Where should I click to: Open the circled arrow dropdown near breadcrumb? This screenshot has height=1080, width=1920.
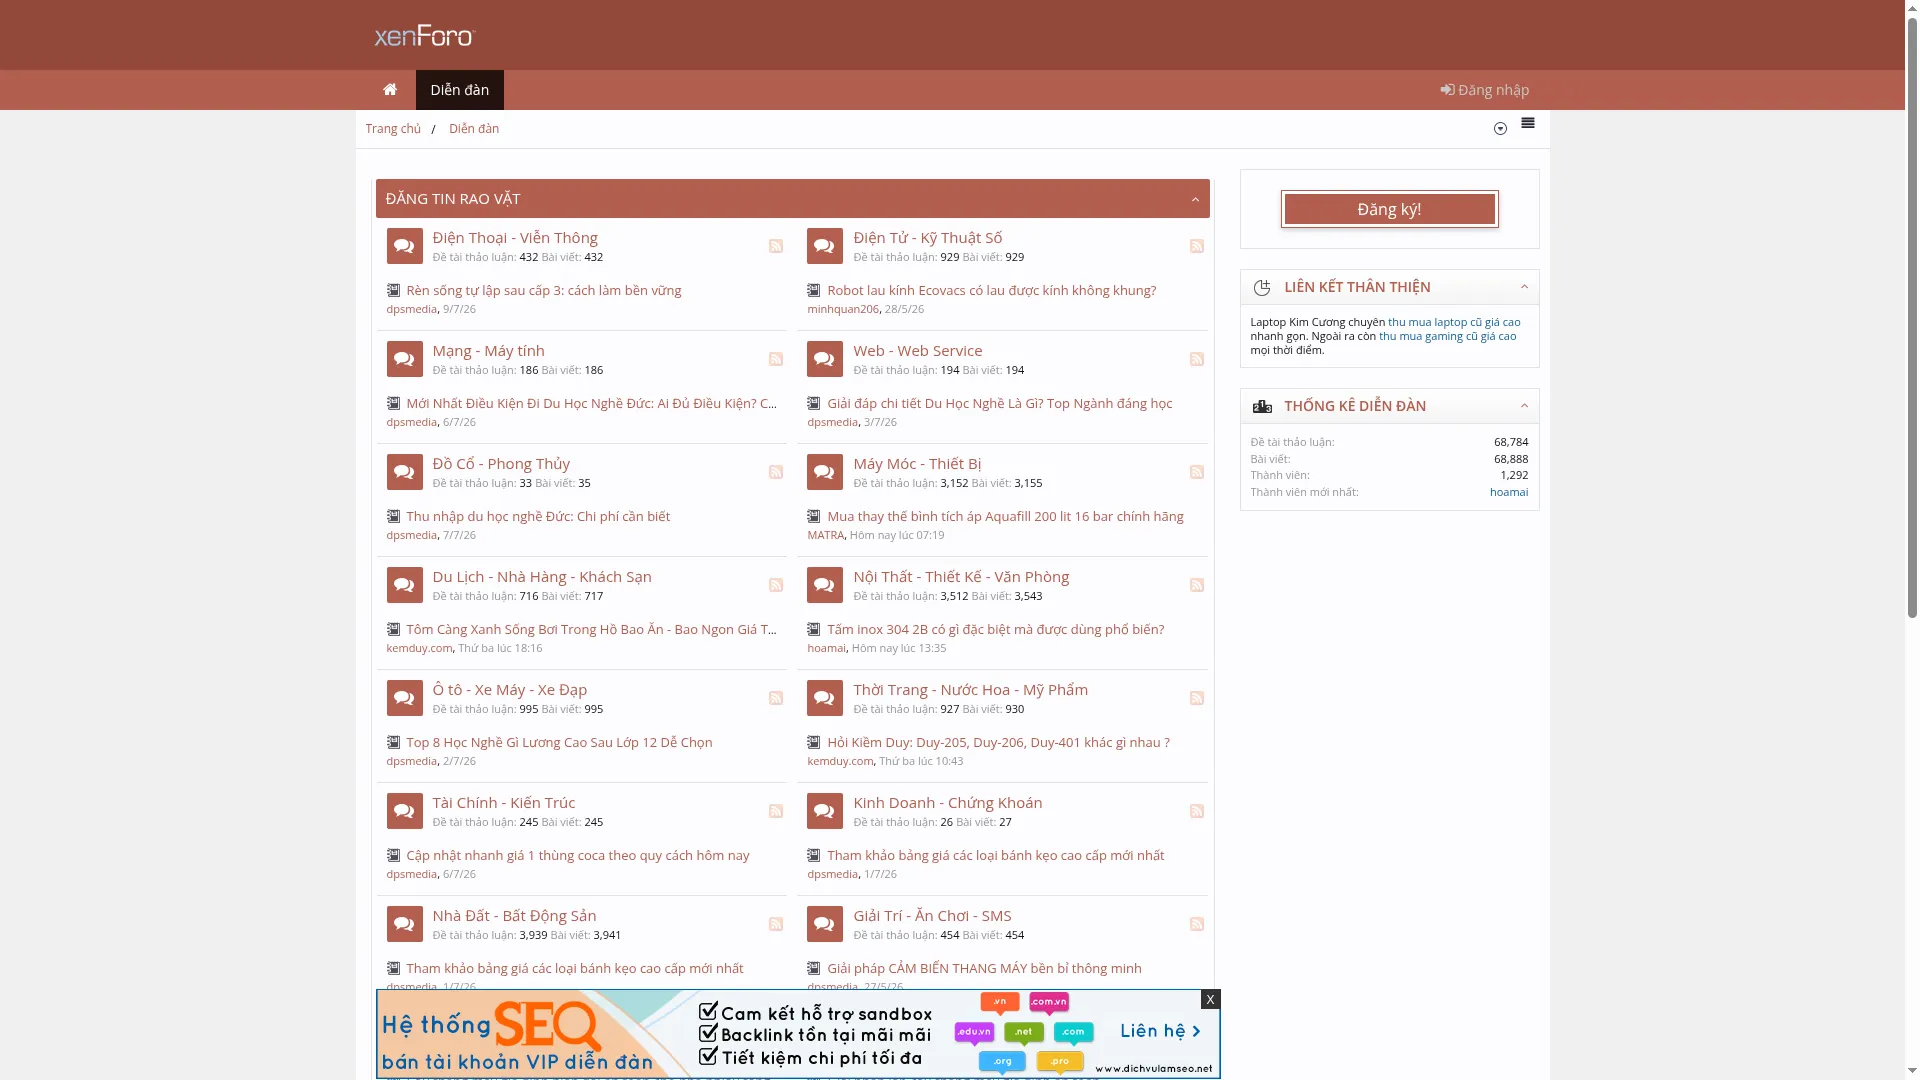coord(1500,129)
